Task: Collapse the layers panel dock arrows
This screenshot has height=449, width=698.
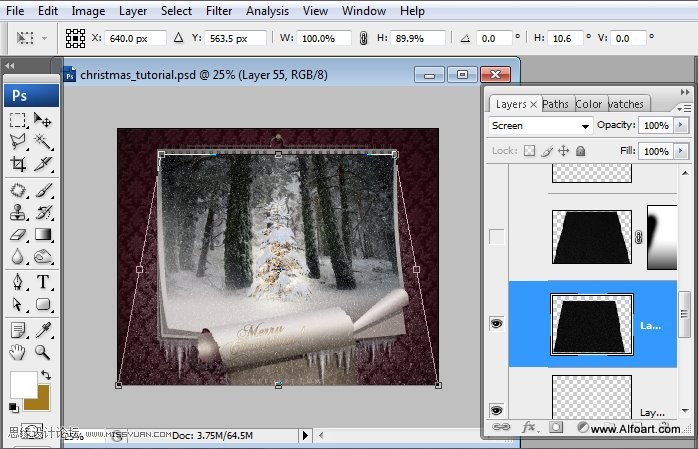Action: pyautogui.click(x=685, y=92)
